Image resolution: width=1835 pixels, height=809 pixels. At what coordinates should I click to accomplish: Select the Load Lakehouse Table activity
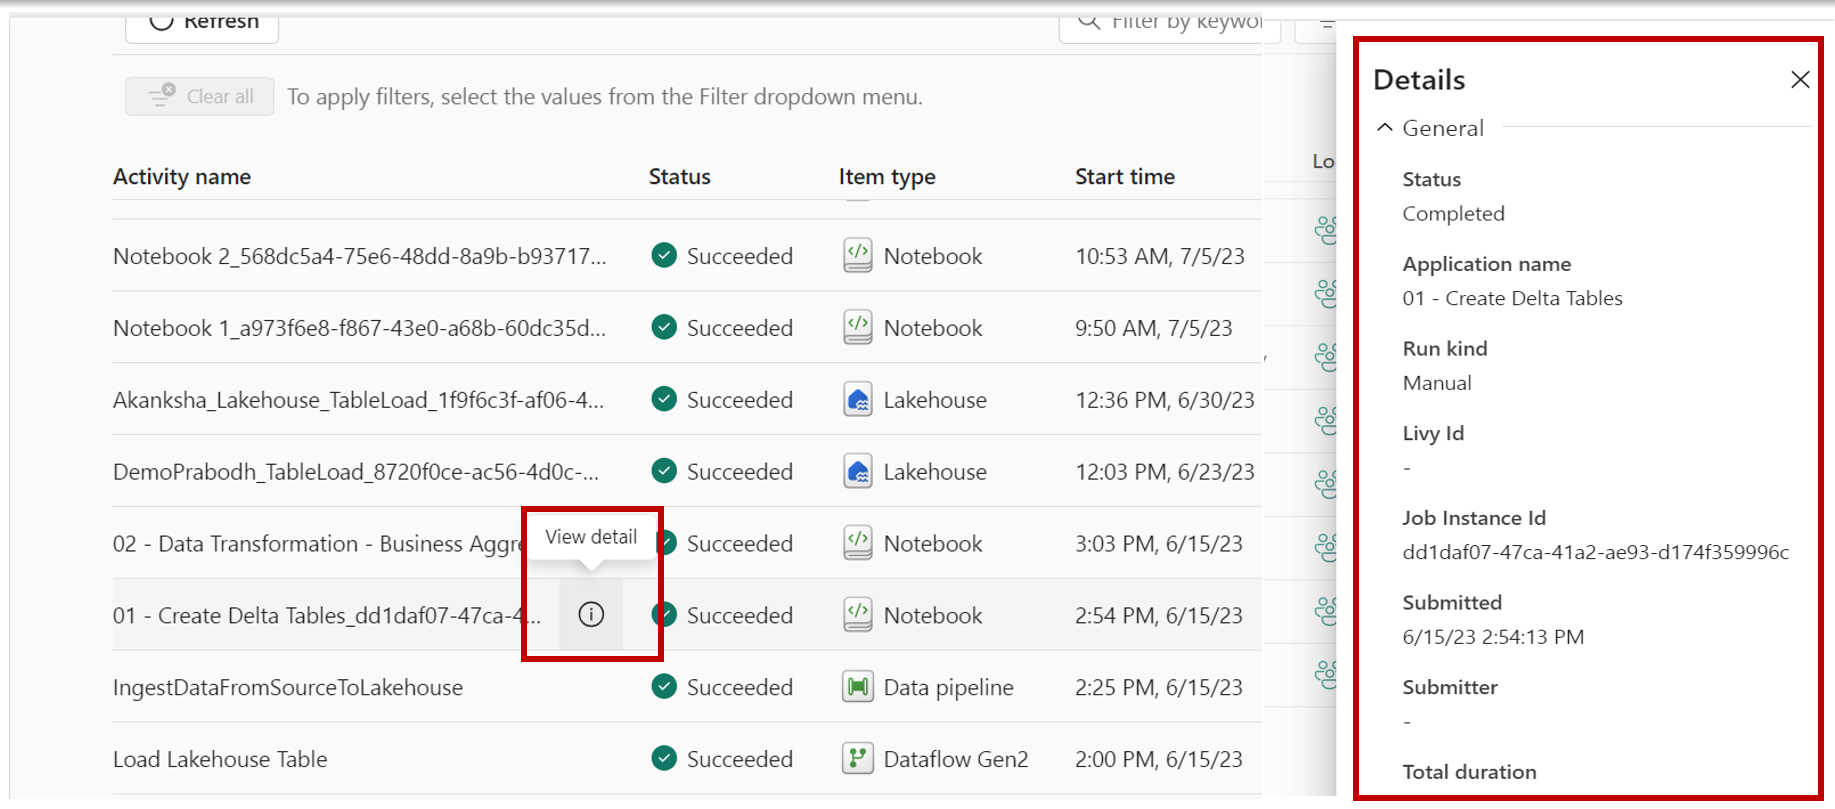click(x=220, y=759)
